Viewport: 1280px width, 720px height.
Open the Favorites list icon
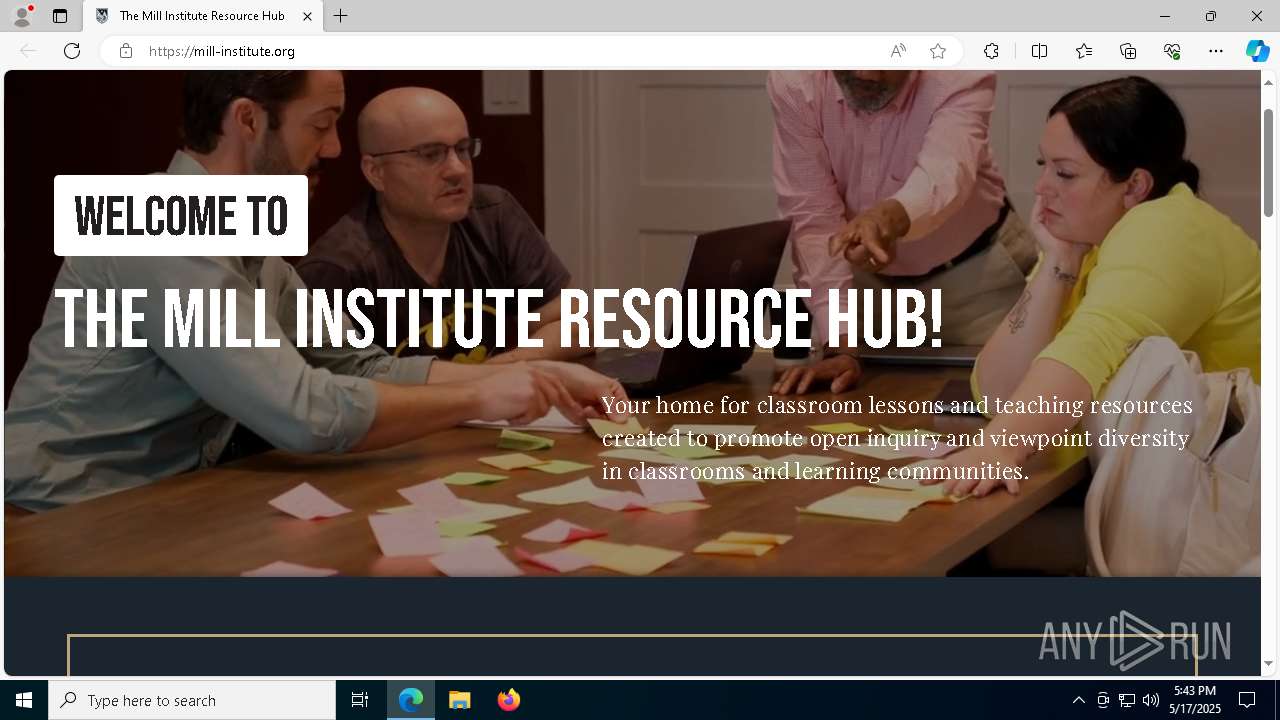pyautogui.click(x=1084, y=51)
